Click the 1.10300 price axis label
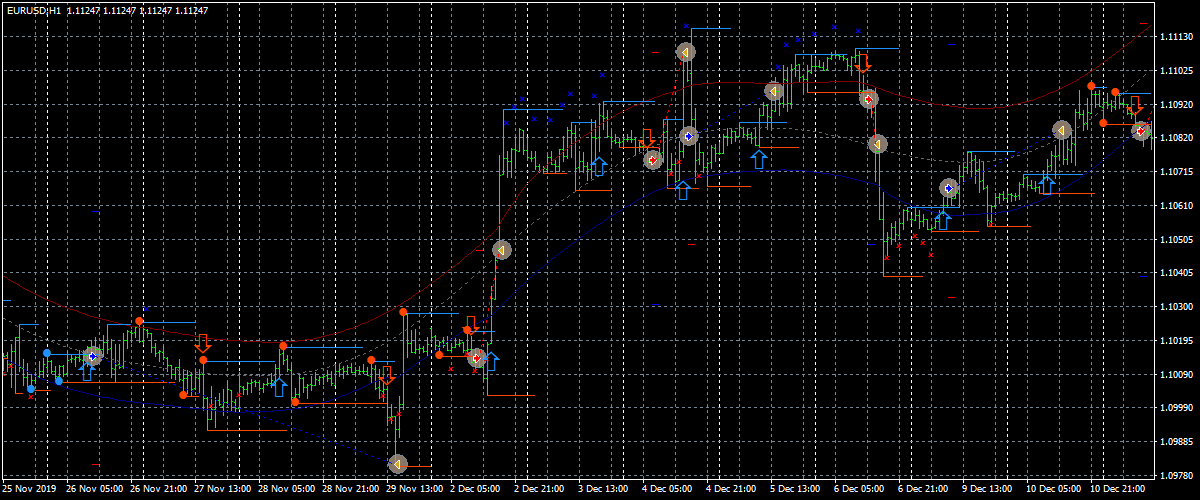Viewport: 1200px width, 500px height. [x=1174, y=307]
